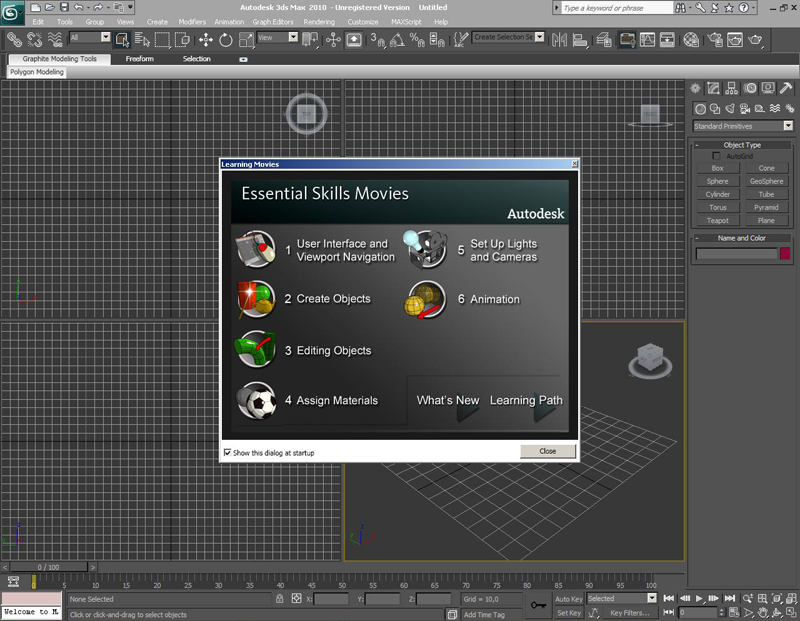Toggle Window/Crossing selection mode
Viewport: 800px width, 621px height.
point(182,39)
